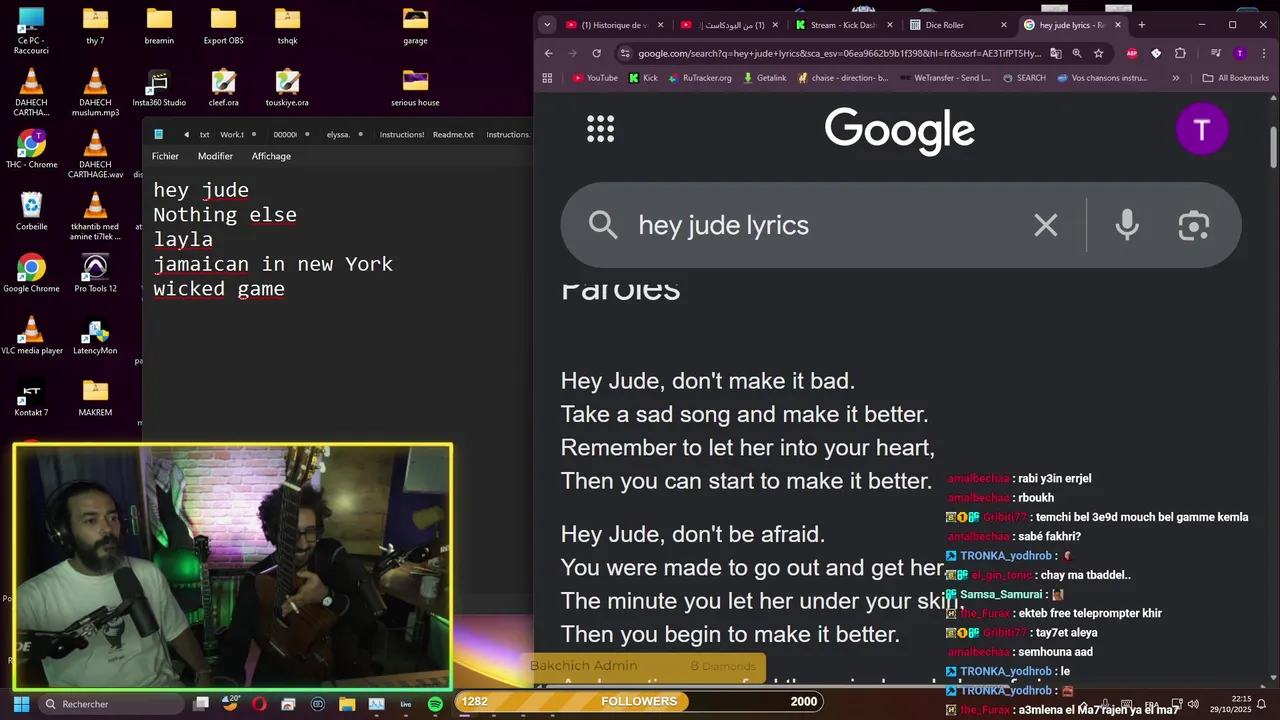This screenshot has width=1280, height=720.
Task: Start voice search with the microphone icon
Action: click(1127, 225)
